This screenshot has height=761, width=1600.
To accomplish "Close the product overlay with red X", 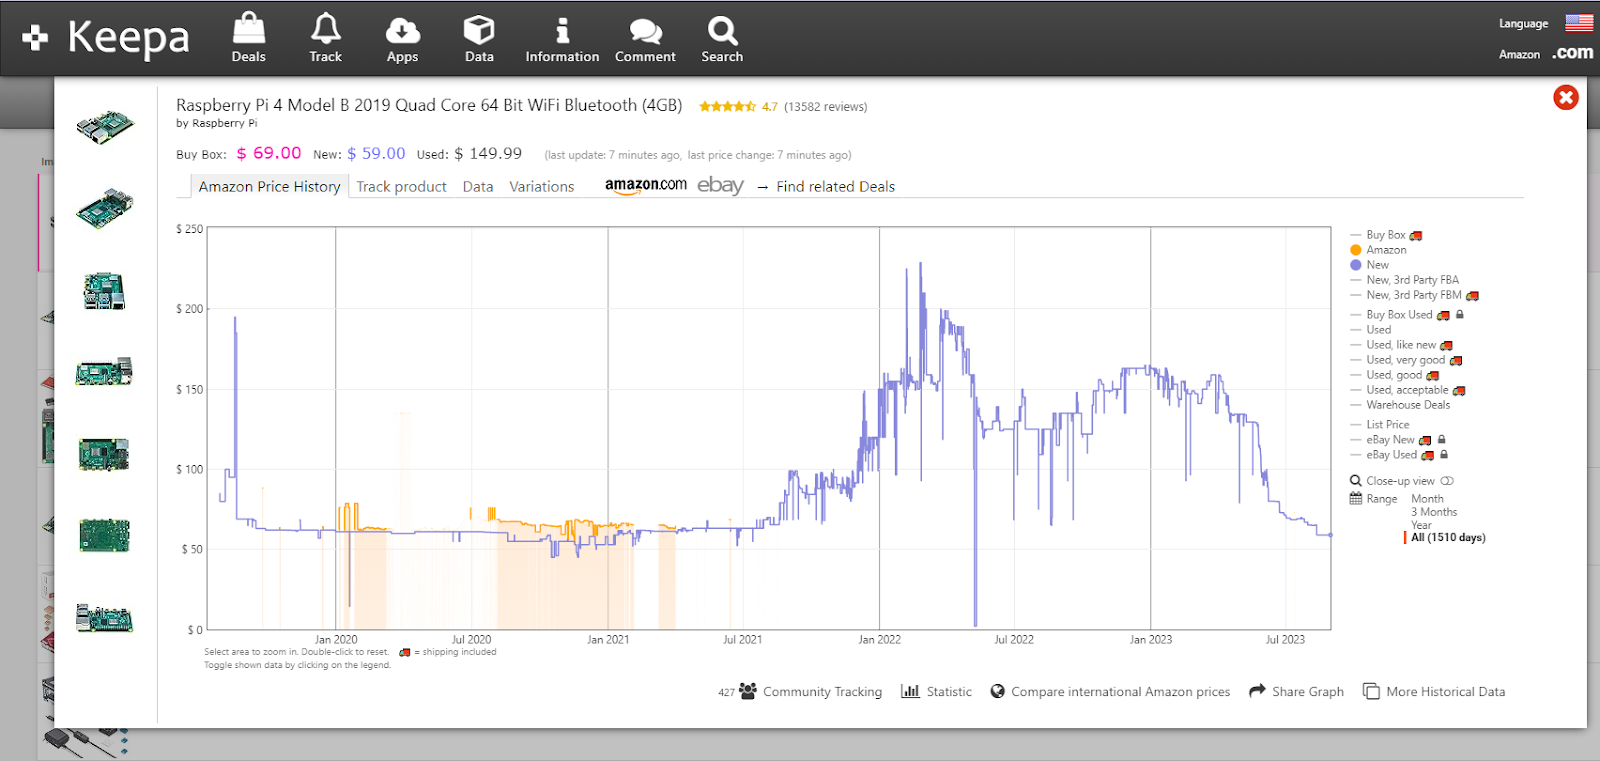I will coord(1566,97).
